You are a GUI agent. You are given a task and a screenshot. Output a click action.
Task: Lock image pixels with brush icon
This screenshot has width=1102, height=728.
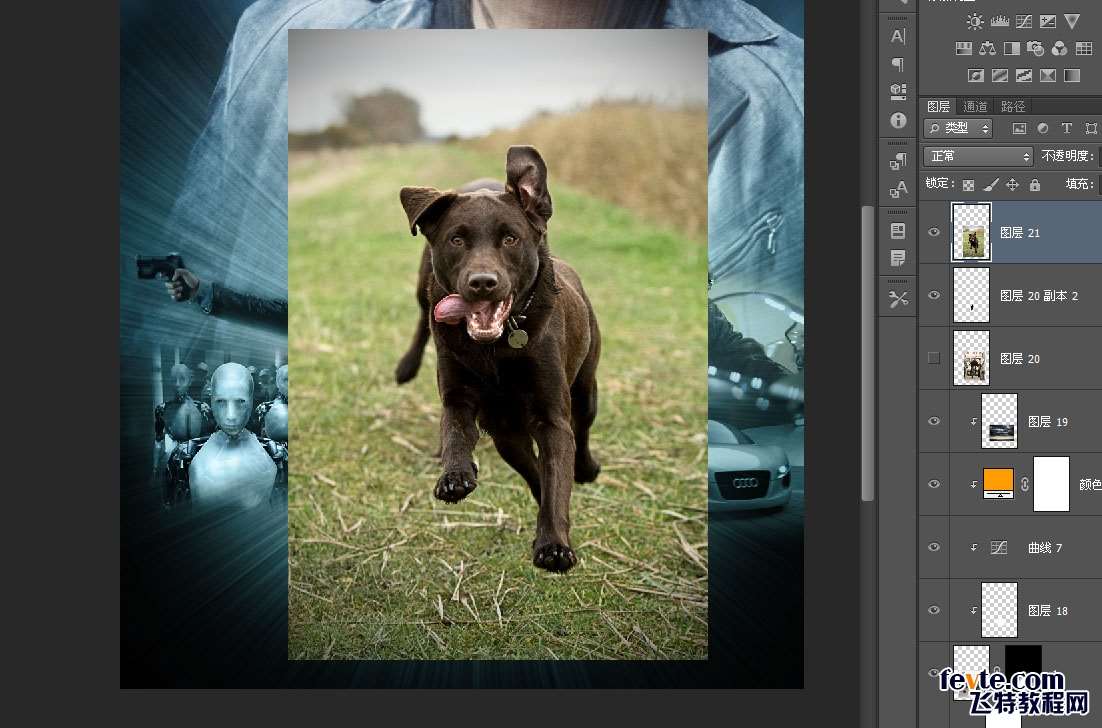pos(990,185)
